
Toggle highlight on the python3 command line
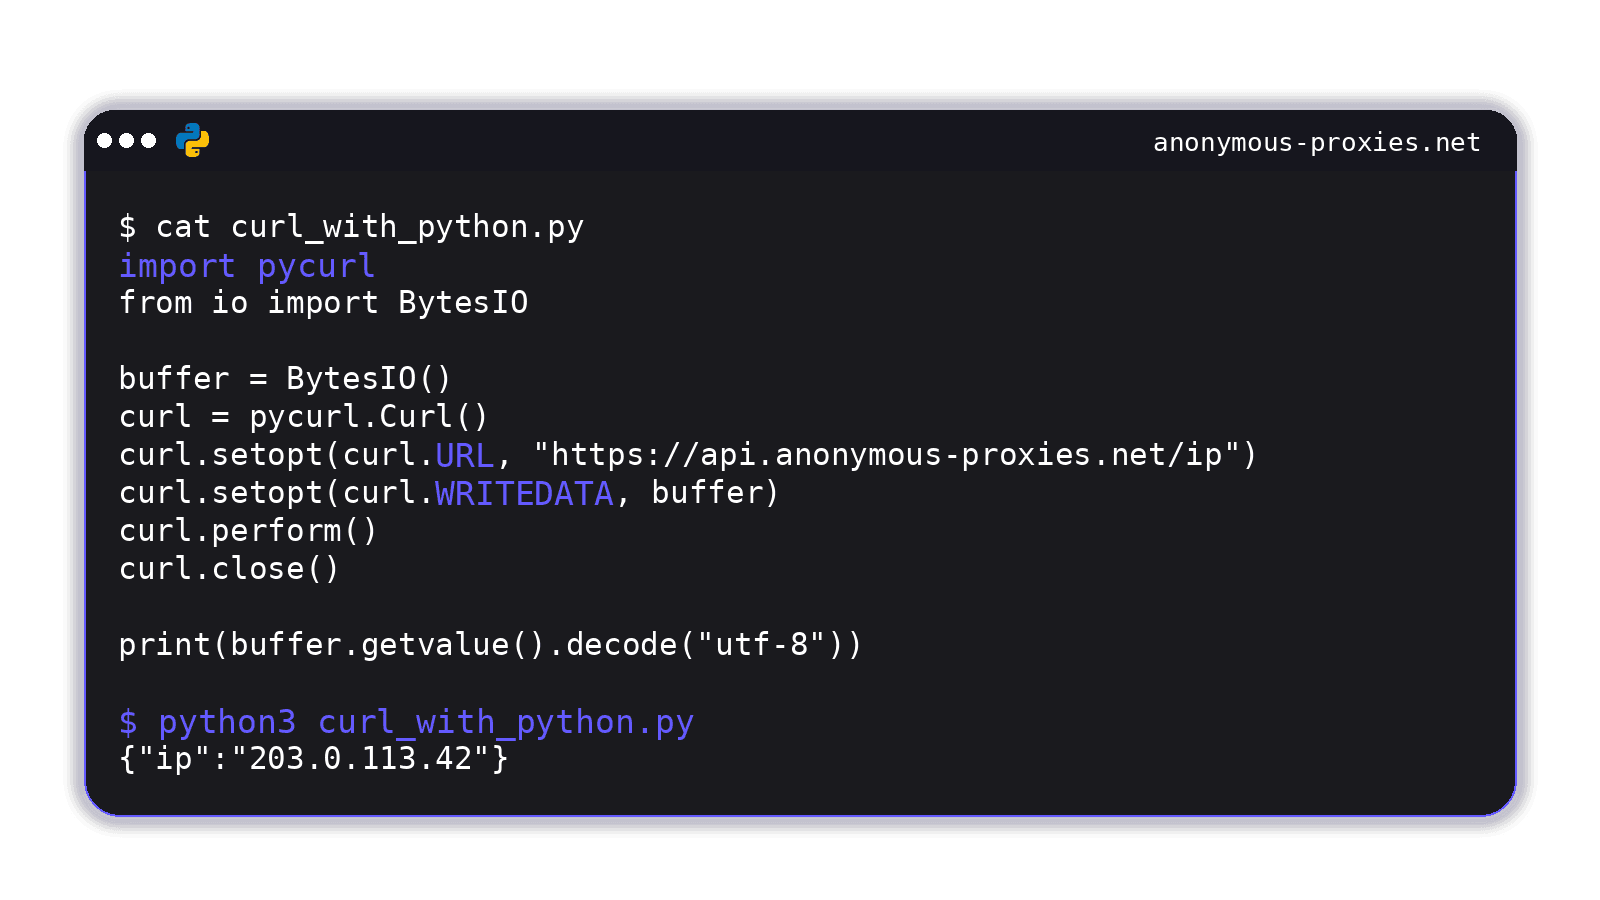point(430,722)
